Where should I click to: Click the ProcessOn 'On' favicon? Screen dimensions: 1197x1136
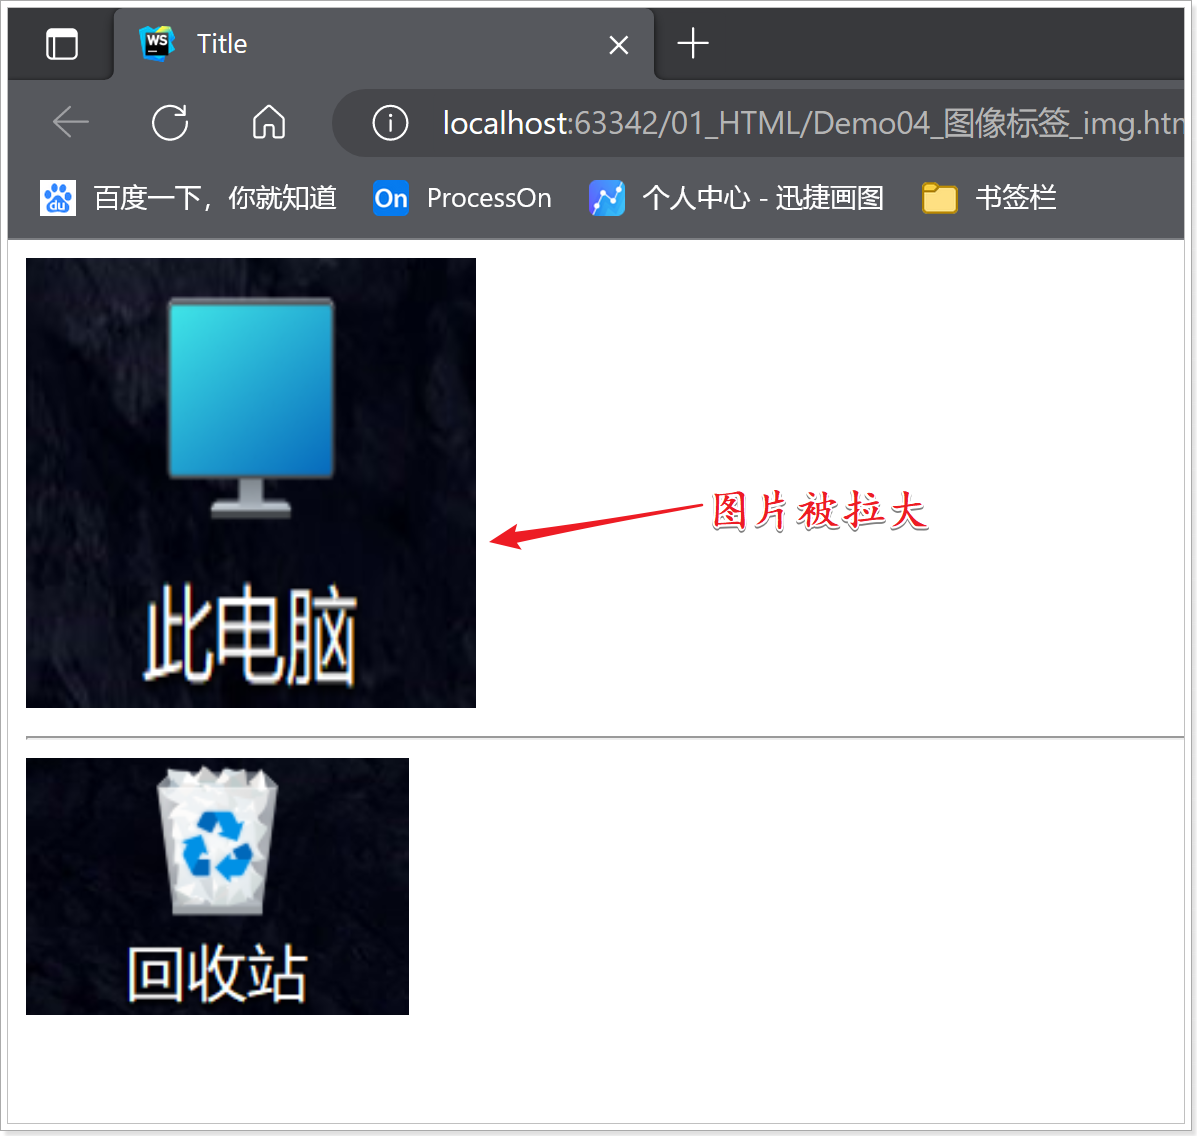coord(391,198)
